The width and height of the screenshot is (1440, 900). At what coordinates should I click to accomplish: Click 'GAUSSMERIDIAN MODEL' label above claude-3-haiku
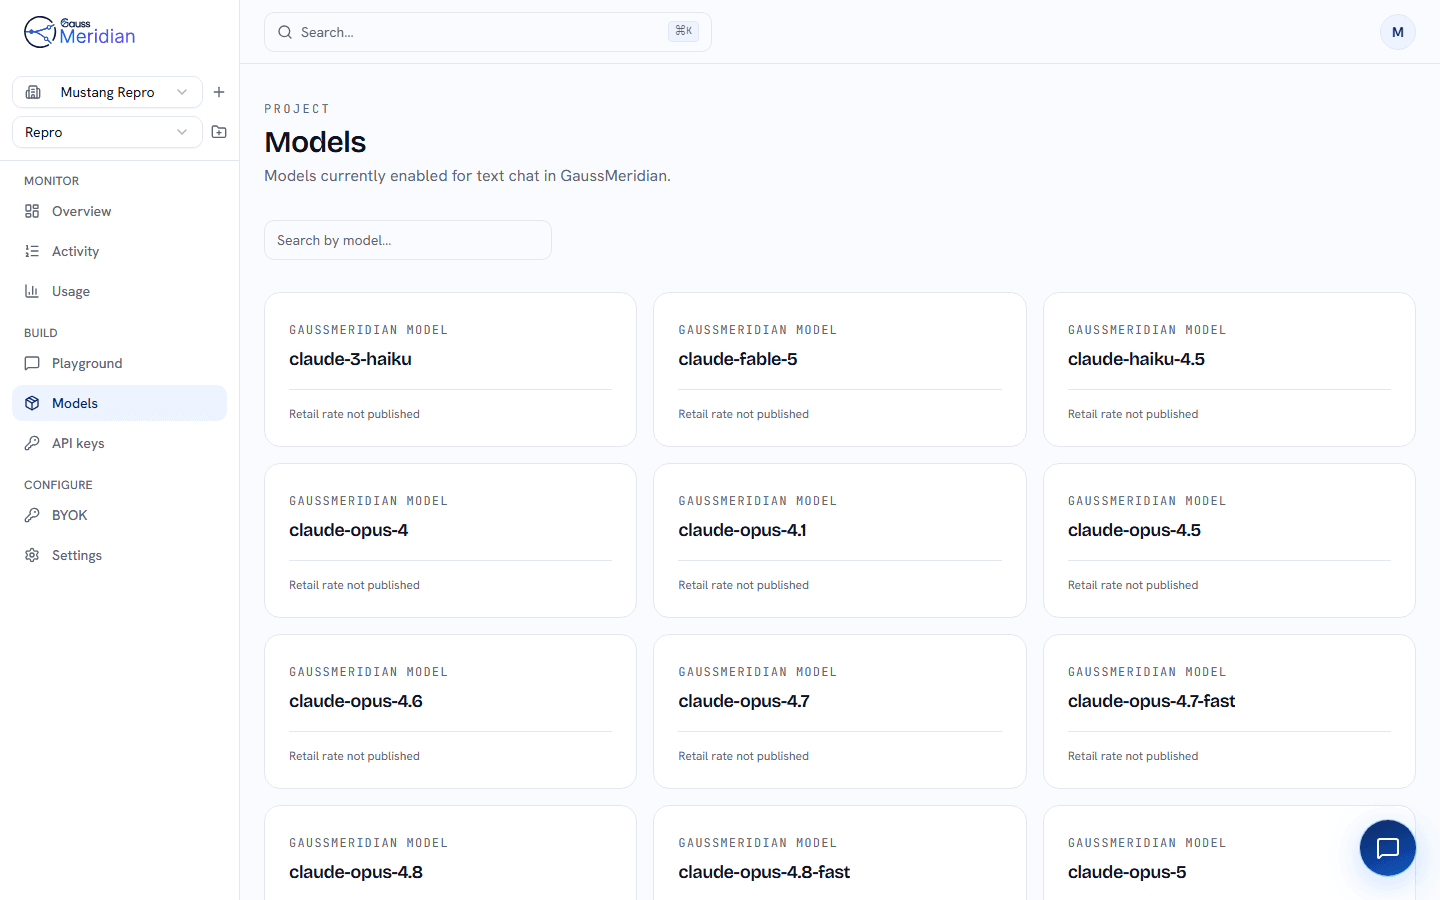(x=368, y=330)
